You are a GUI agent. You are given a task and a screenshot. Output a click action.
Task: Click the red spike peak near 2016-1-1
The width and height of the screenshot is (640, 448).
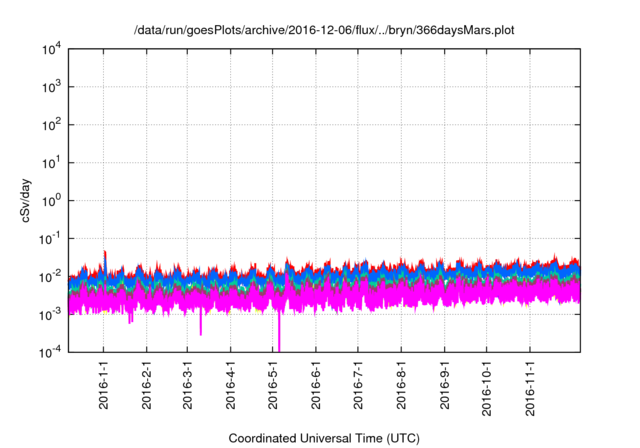[105, 253]
